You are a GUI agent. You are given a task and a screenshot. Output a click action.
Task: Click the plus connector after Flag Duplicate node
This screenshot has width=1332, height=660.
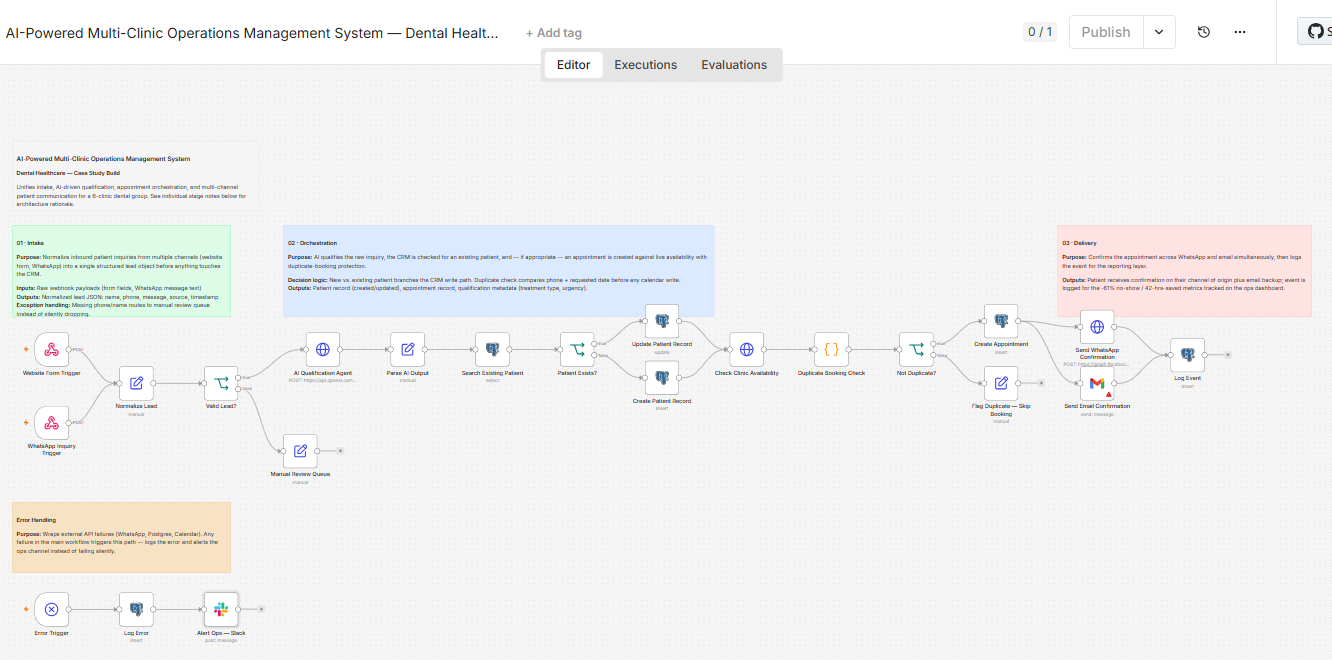click(x=1041, y=383)
